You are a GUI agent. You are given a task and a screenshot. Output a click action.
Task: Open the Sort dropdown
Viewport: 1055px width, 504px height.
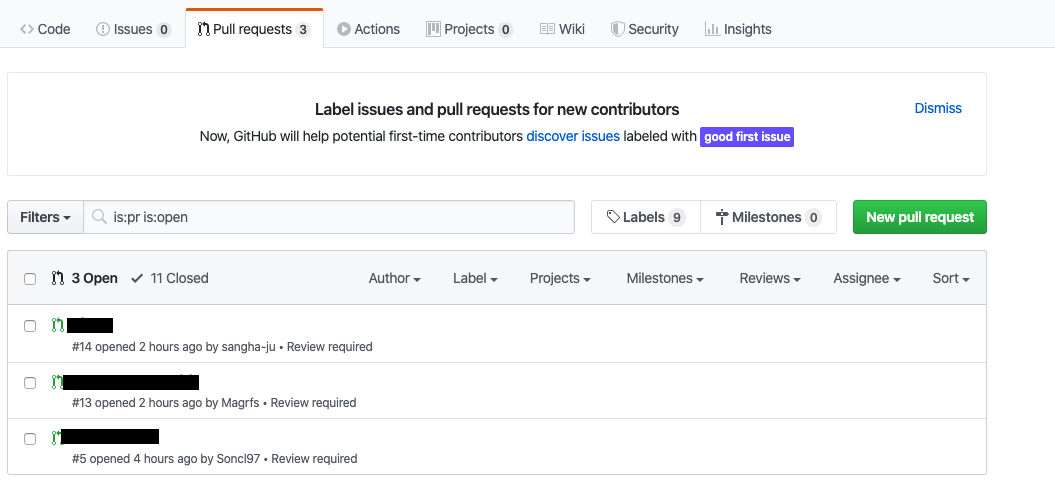coord(951,278)
